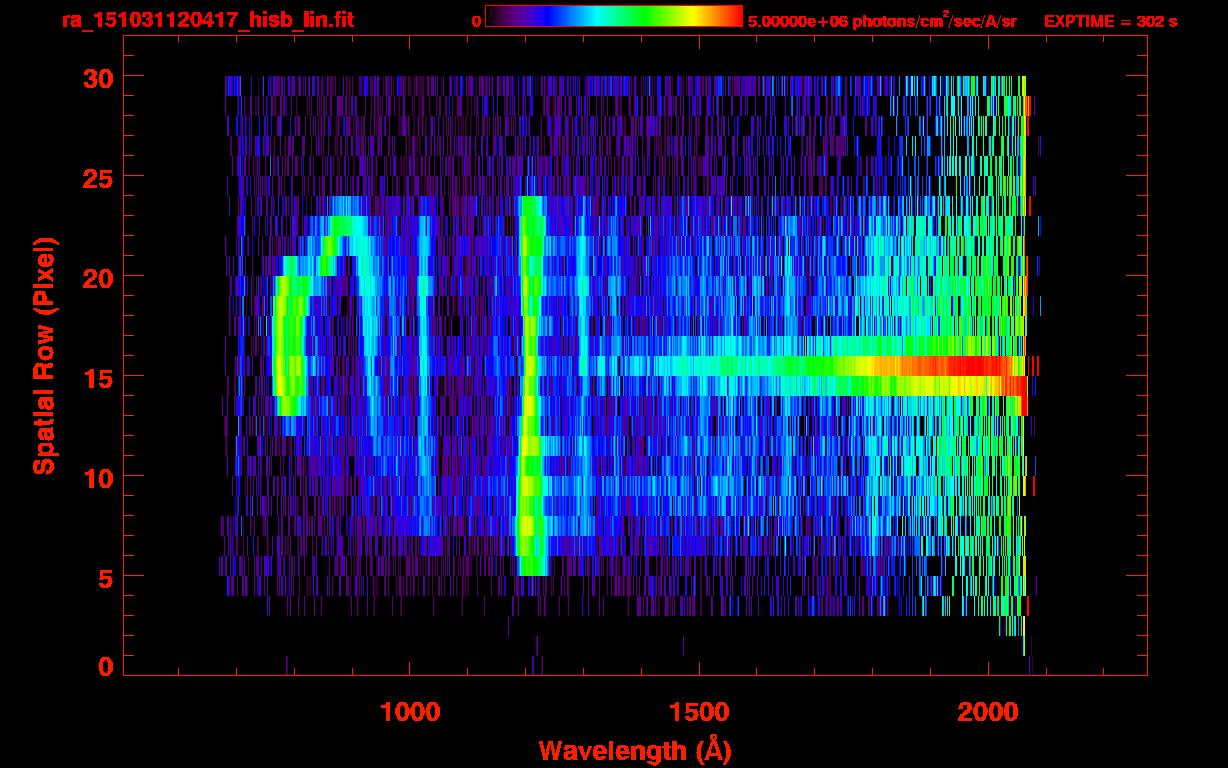Click the vertical emission line near 1216 Å

[530, 385]
